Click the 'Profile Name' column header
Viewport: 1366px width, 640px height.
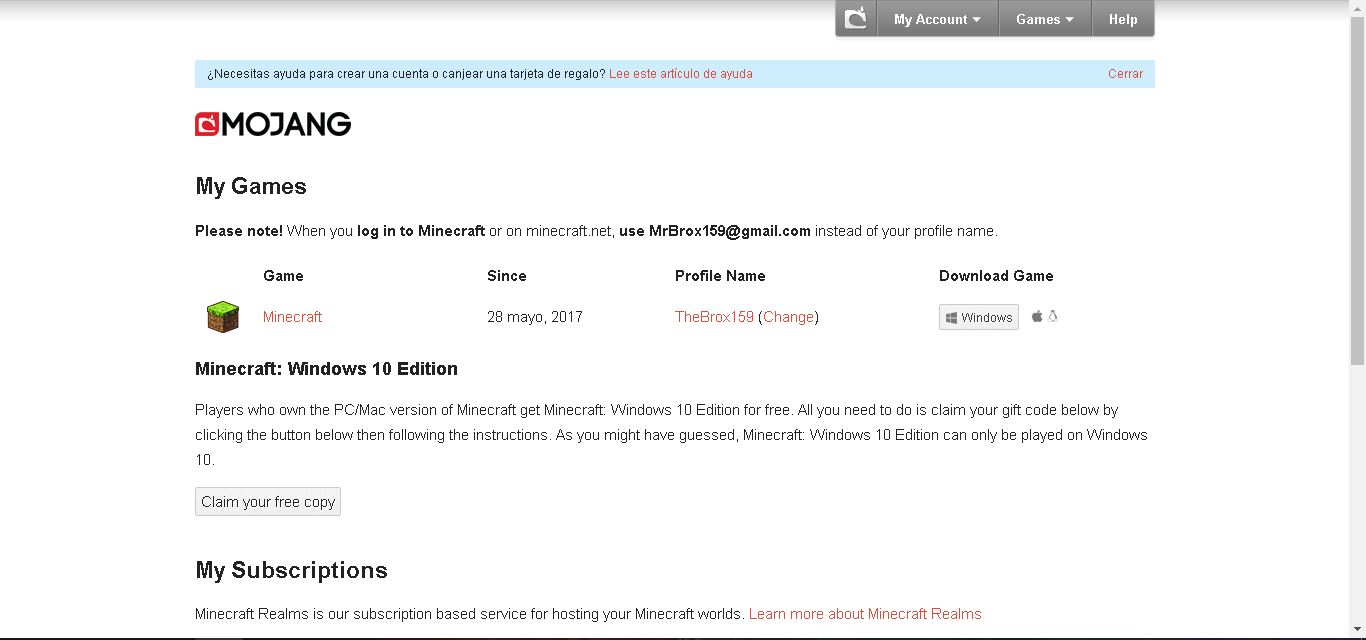[x=720, y=276]
